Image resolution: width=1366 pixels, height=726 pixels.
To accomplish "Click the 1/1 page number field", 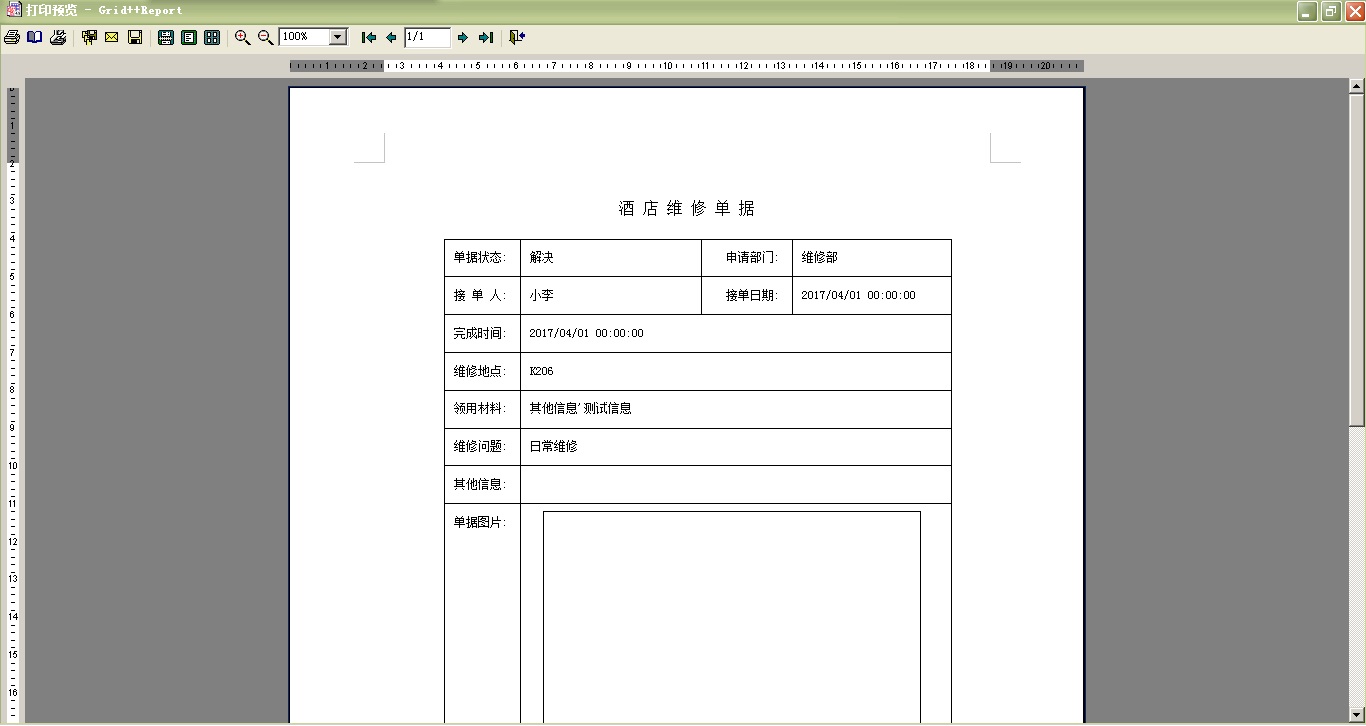I will pyautogui.click(x=427, y=37).
